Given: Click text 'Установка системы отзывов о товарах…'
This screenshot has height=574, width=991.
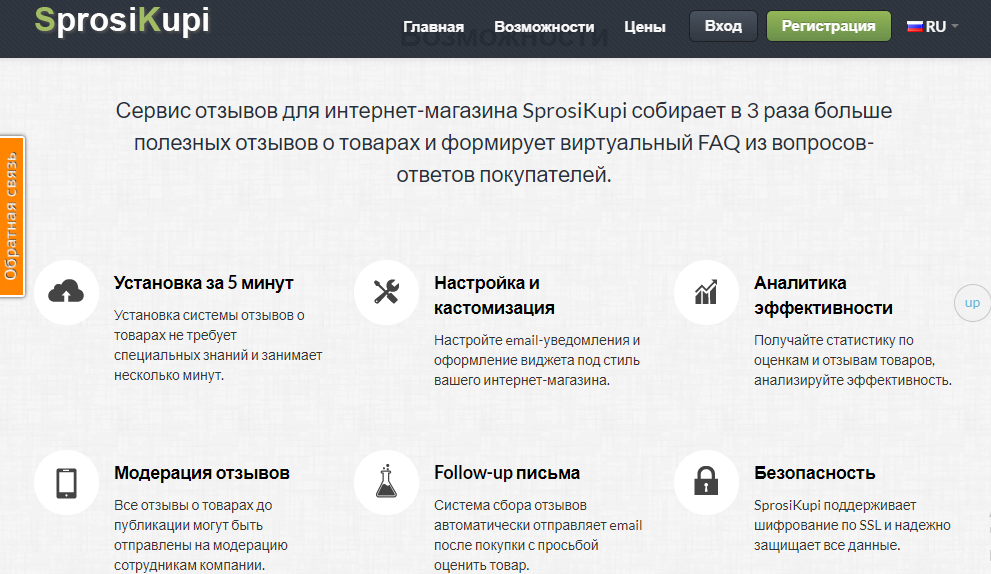Looking at the screenshot, I should click(x=218, y=345).
